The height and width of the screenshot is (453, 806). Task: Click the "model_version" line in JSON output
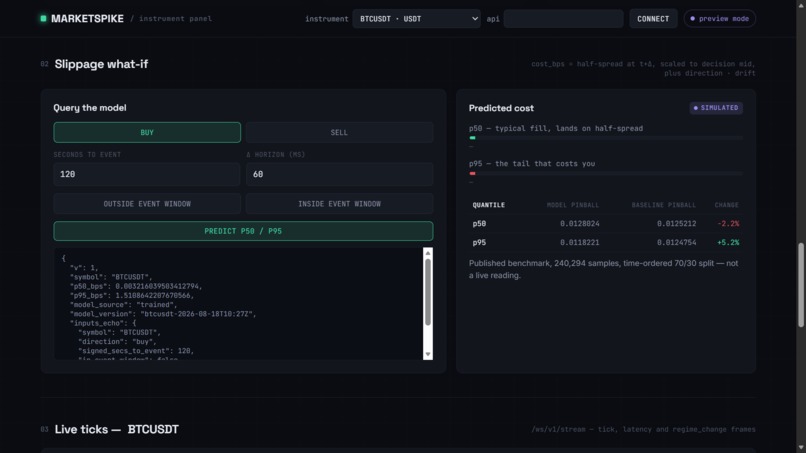click(163, 314)
